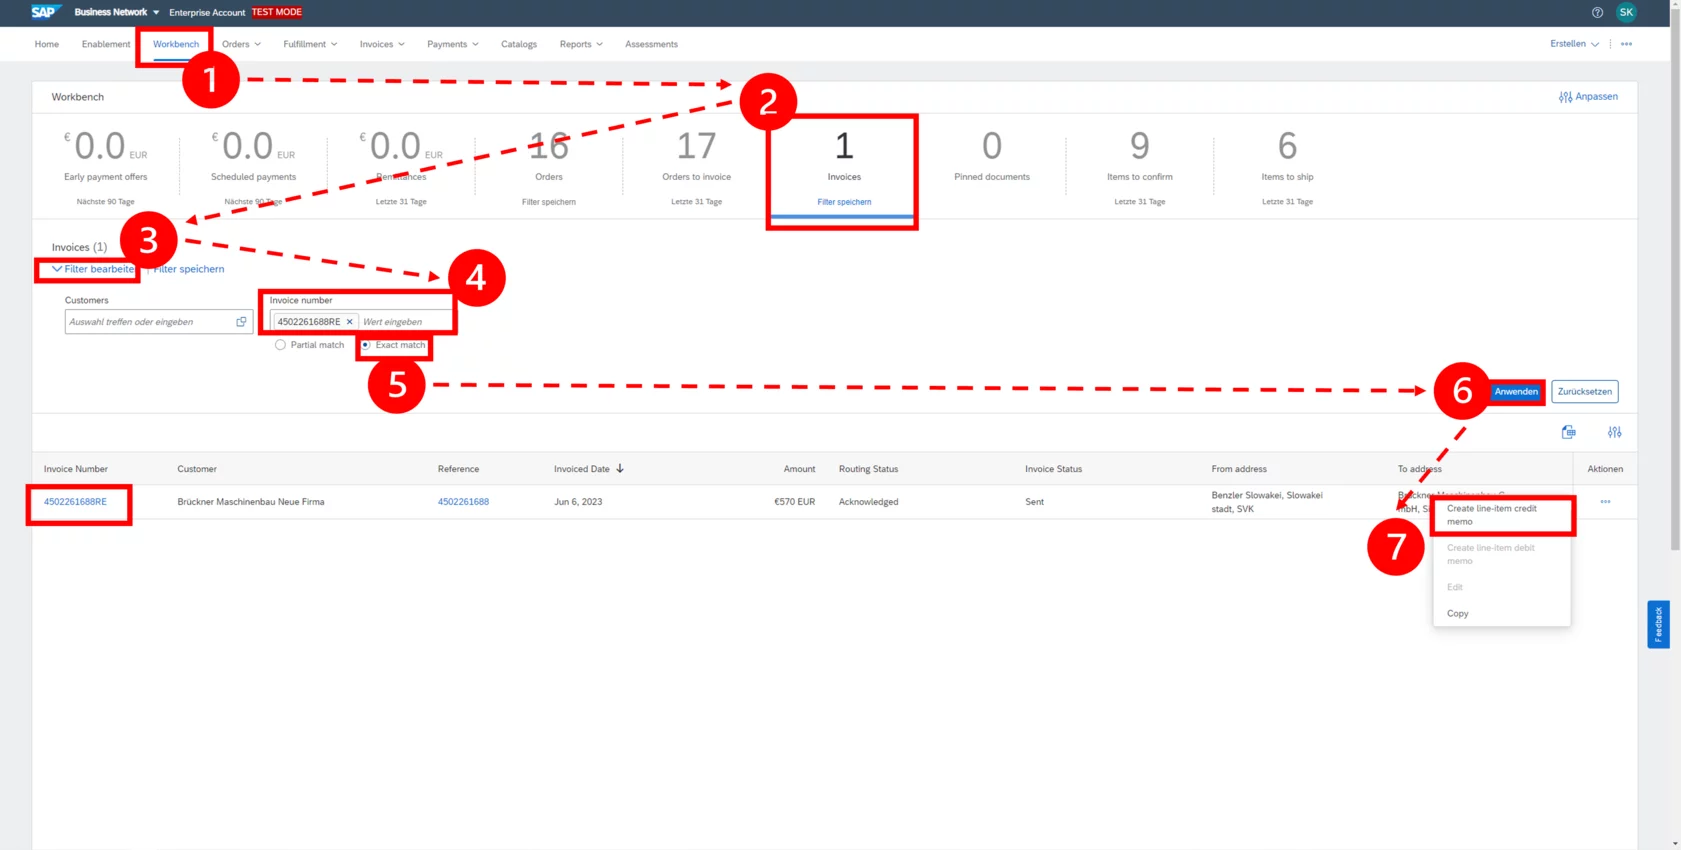Collapse the Filter bearbeiten section
The image size is (1681, 850).
coord(93,269)
